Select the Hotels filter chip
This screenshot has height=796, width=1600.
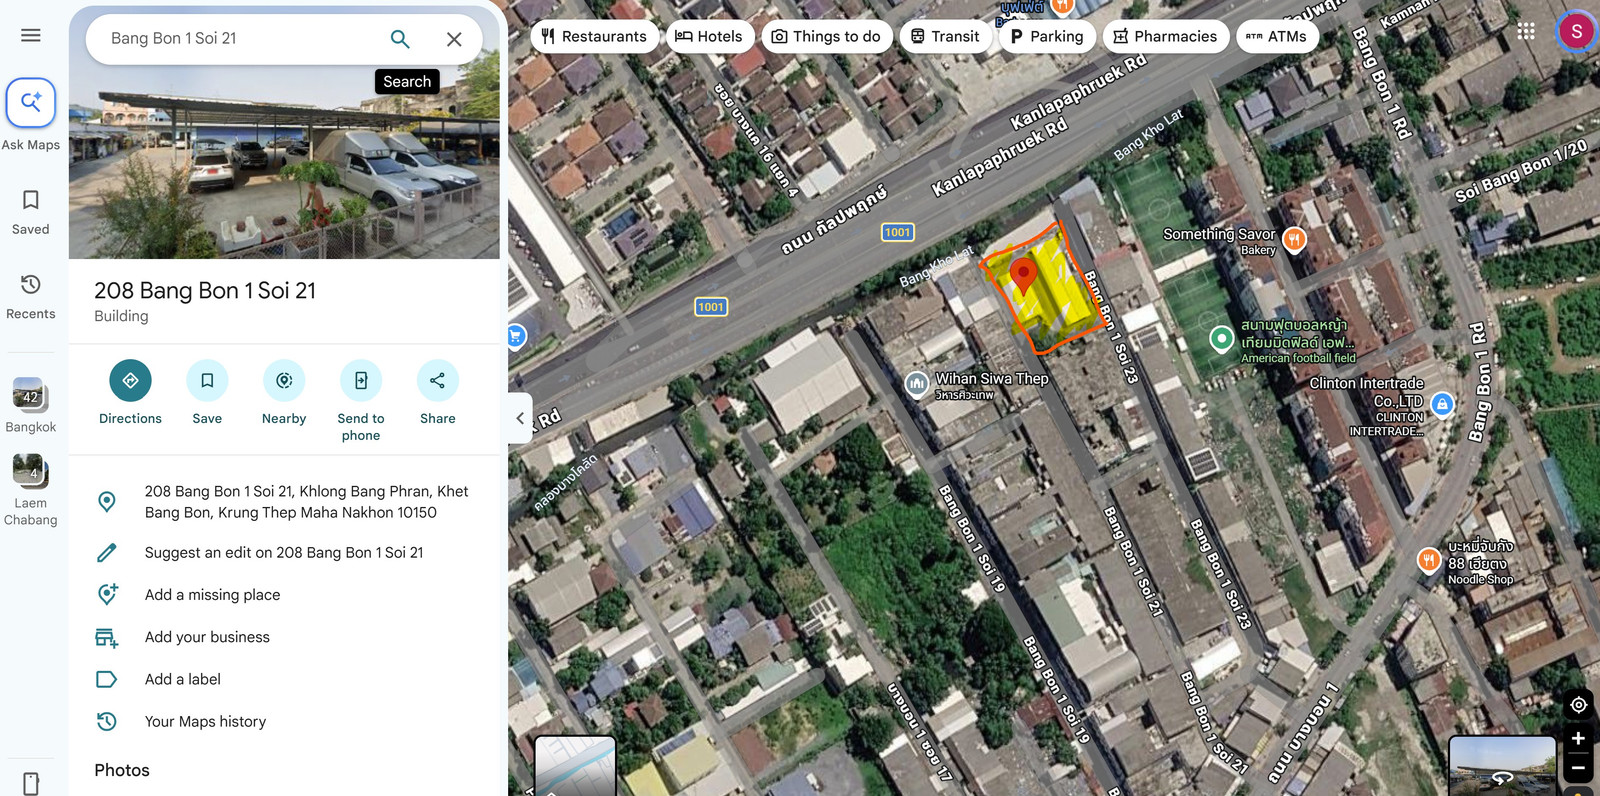[709, 36]
